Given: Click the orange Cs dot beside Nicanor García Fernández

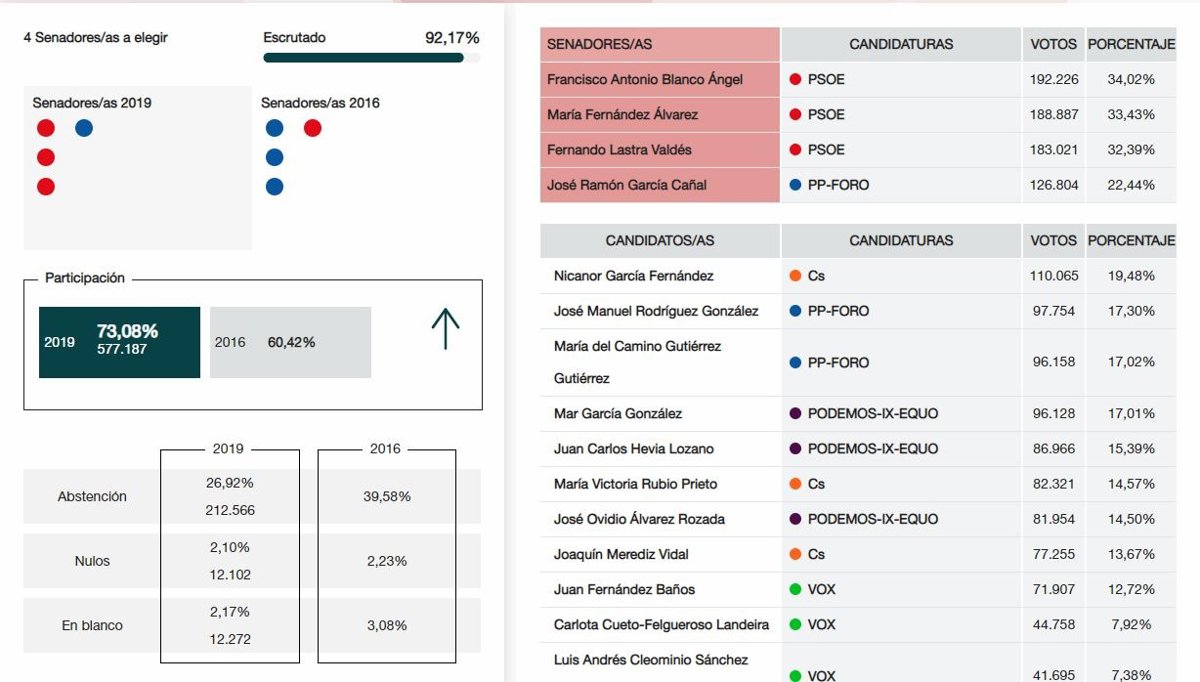Looking at the screenshot, I should point(796,276).
